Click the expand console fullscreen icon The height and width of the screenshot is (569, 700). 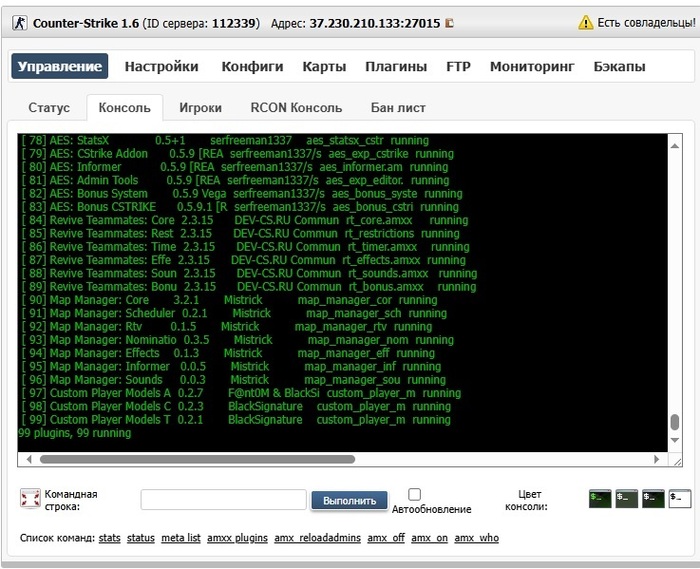30,498
